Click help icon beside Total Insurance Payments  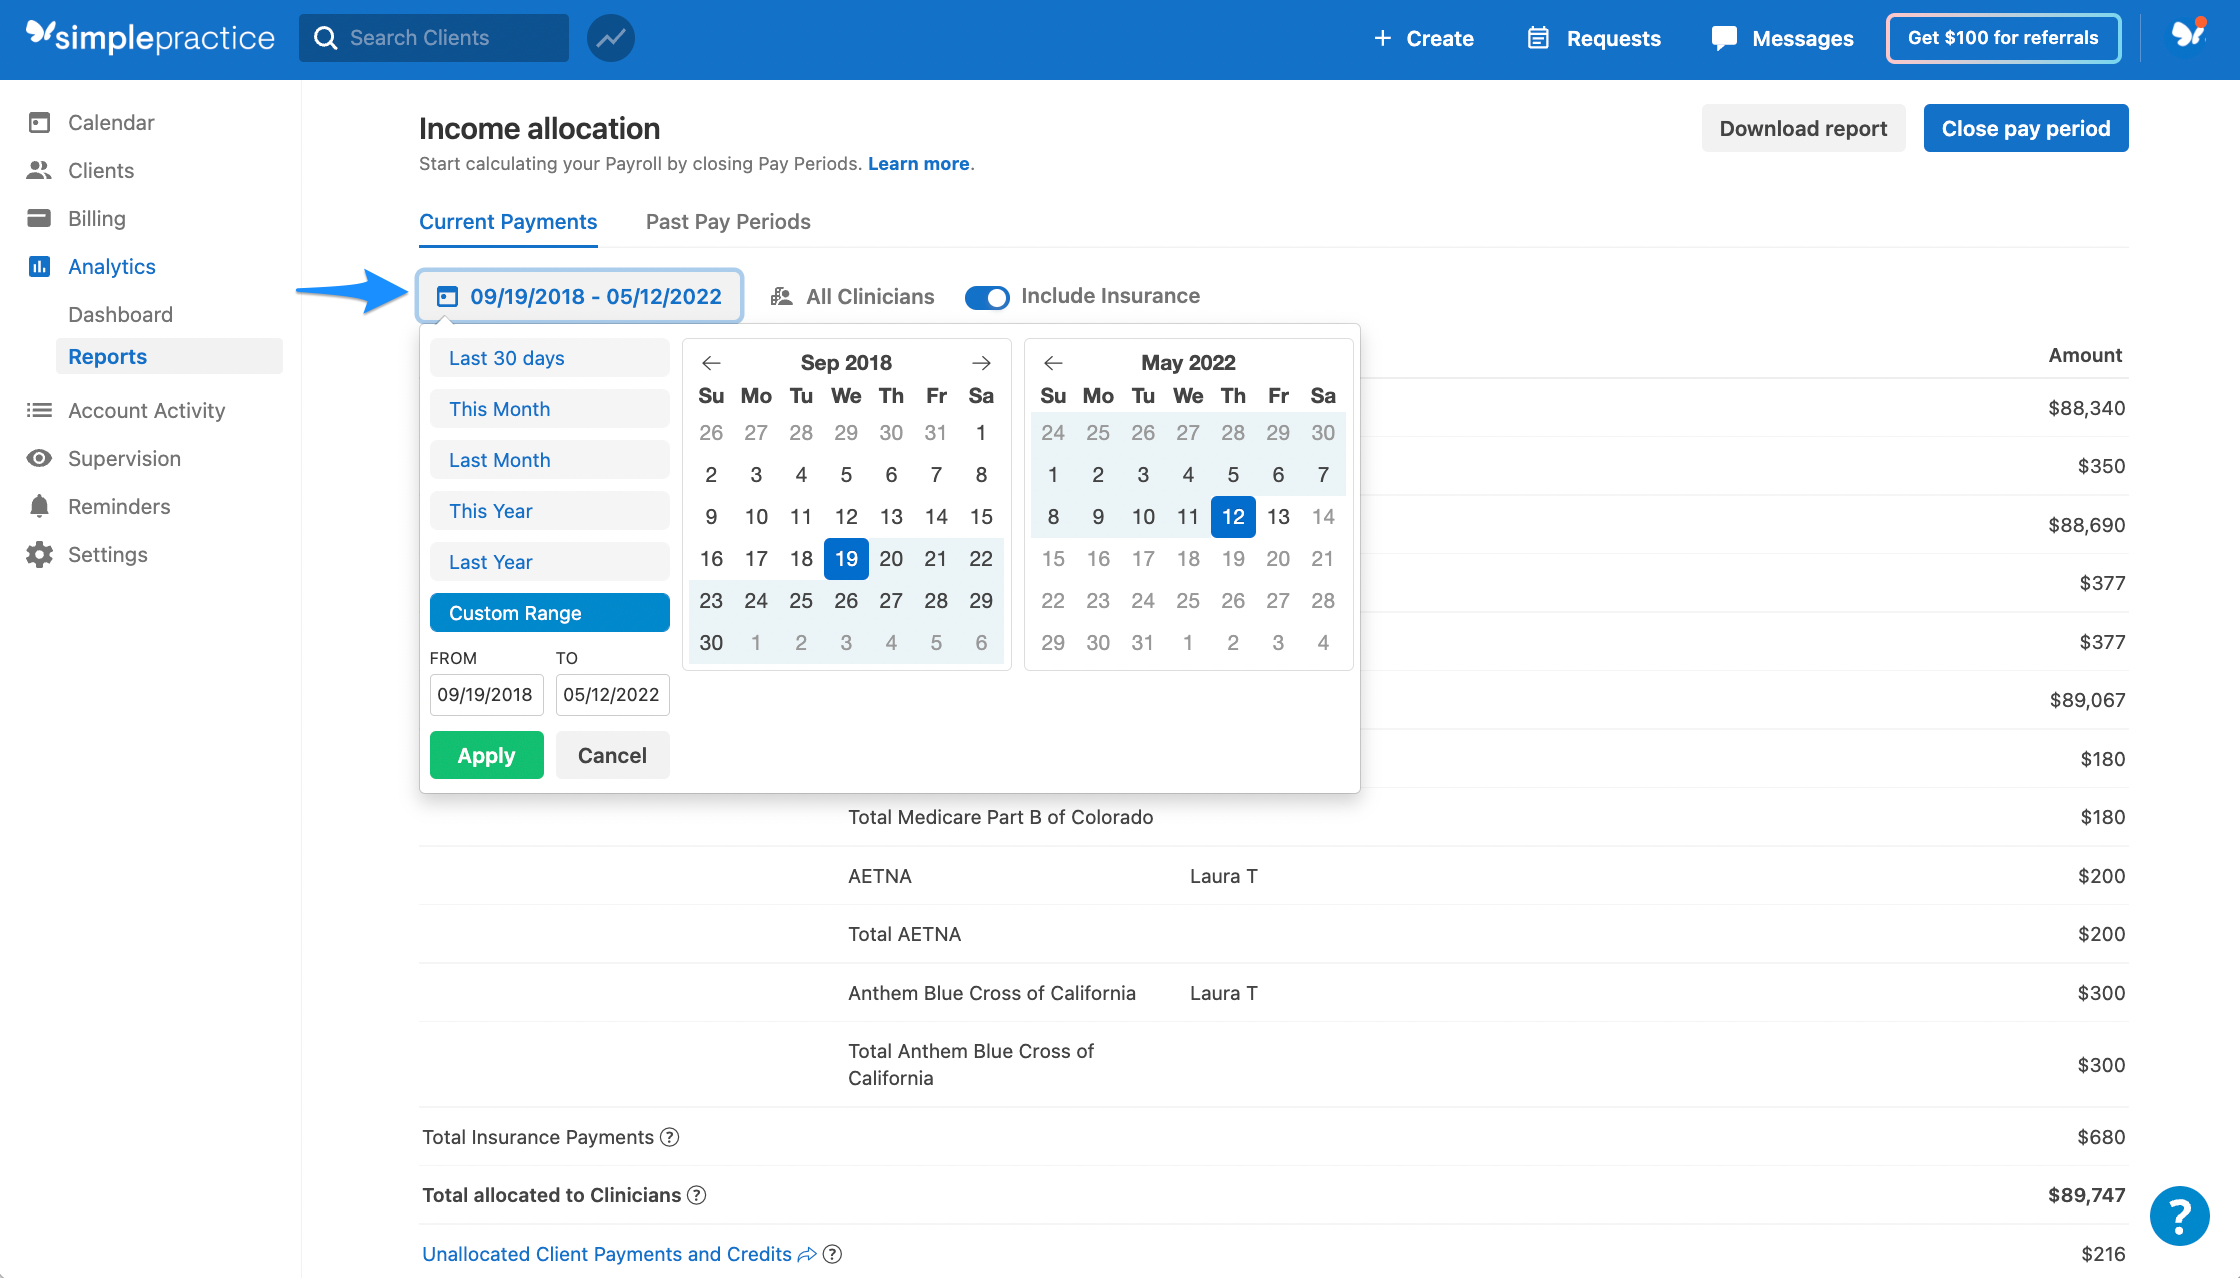tap(670, 1137)
